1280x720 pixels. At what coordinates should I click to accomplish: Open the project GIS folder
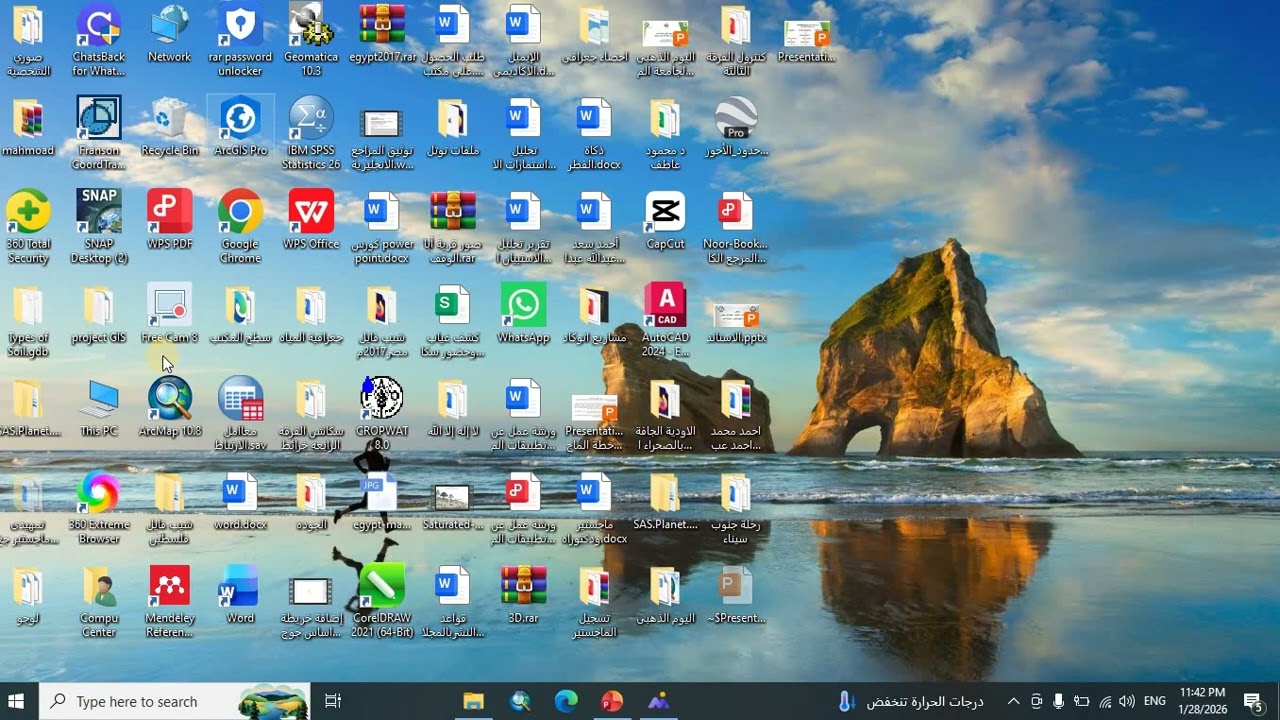99,314
